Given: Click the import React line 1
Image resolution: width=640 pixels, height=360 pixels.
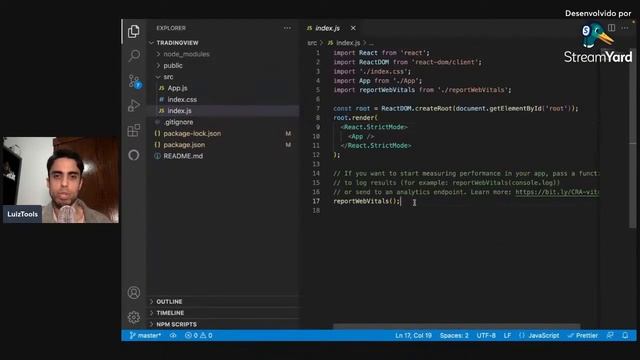Looking at the screenshot, I should (381, 53).
